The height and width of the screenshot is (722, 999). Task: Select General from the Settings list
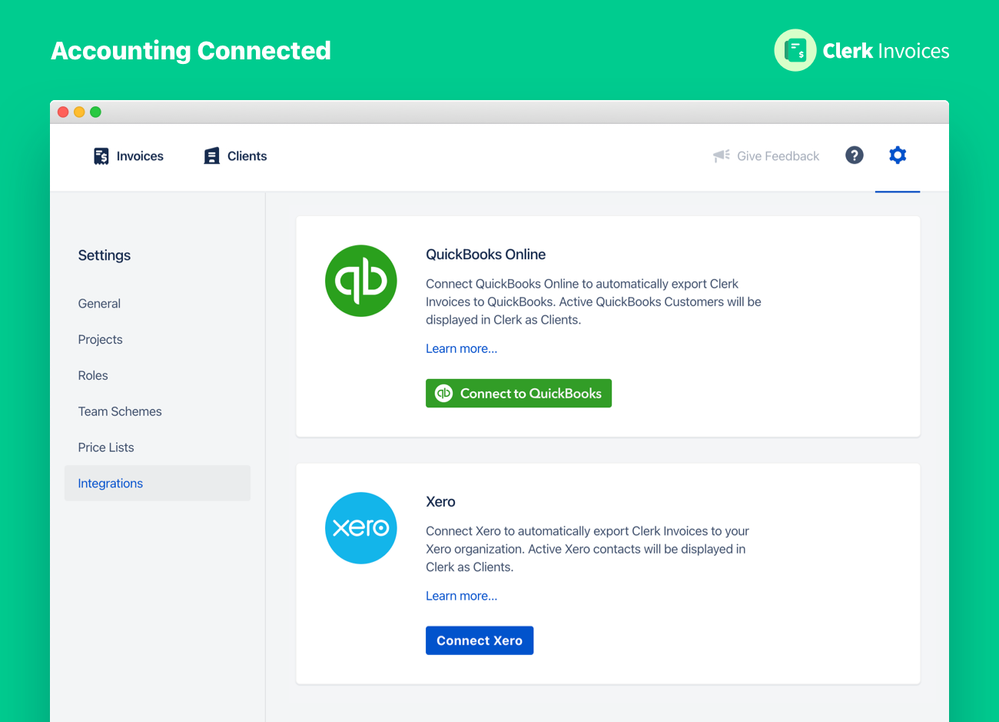click(99, 303)
